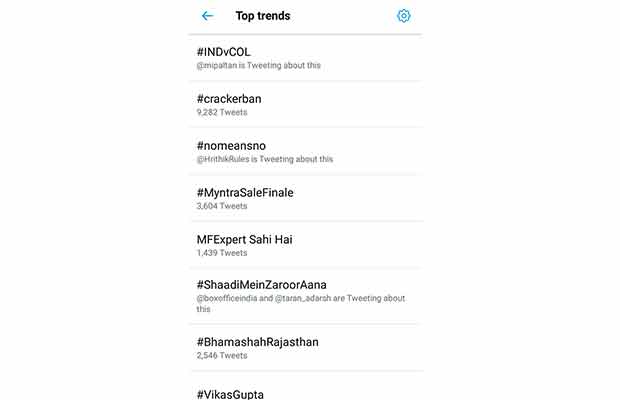Open the #MyntraSaleFinale trend
This screenshot has width=620, height=400.
(x=245, y=192)
